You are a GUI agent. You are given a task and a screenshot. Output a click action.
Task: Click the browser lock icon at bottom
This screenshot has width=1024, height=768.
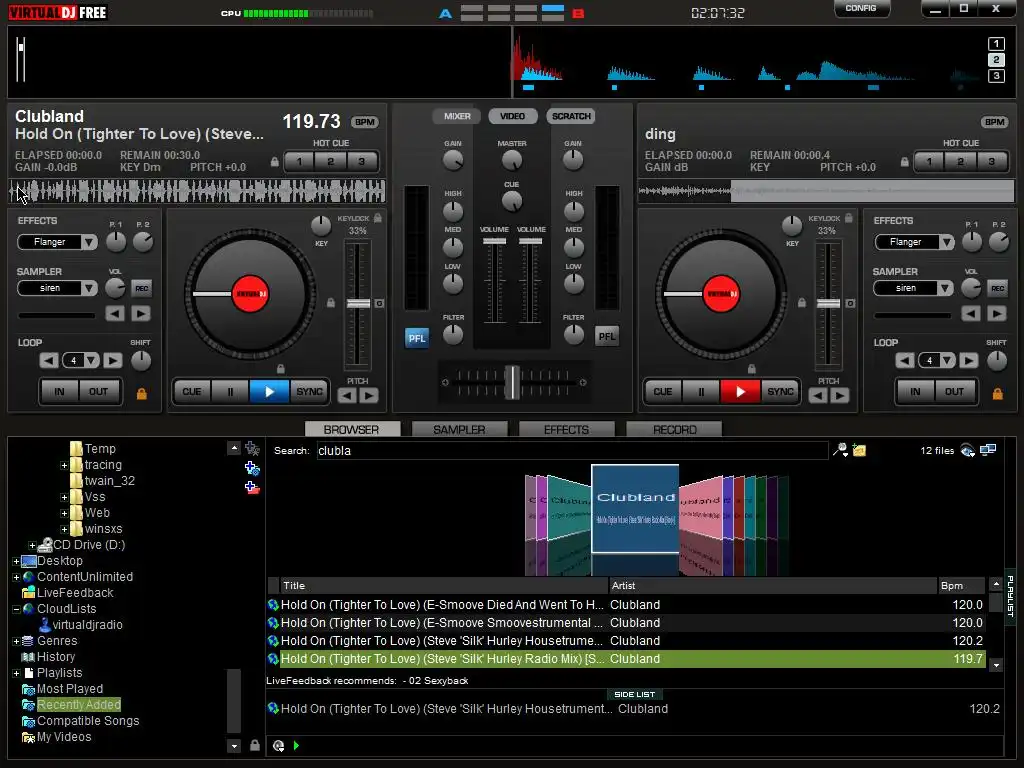click(x=255, y=745)
